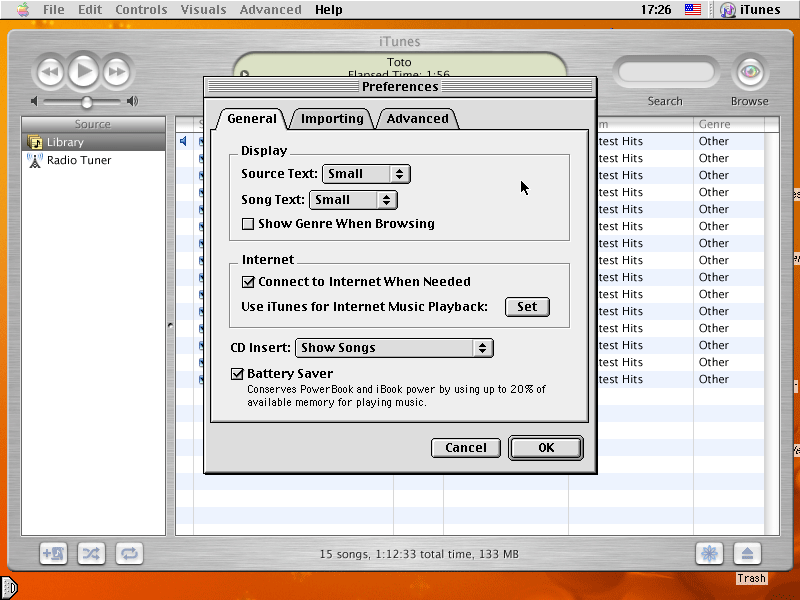Open the Apple menu
The height and width of the screenshot is (600, 800).
[23, 9]
